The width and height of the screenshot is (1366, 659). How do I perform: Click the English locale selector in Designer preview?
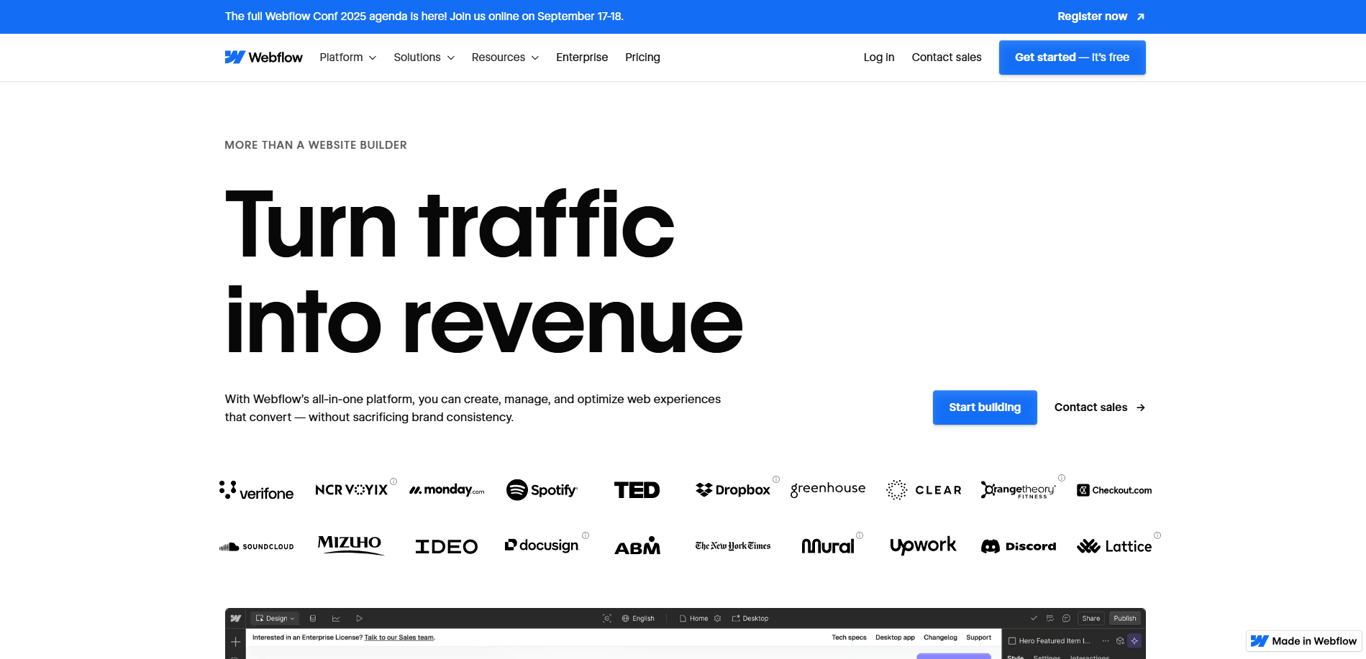[638, 618]
